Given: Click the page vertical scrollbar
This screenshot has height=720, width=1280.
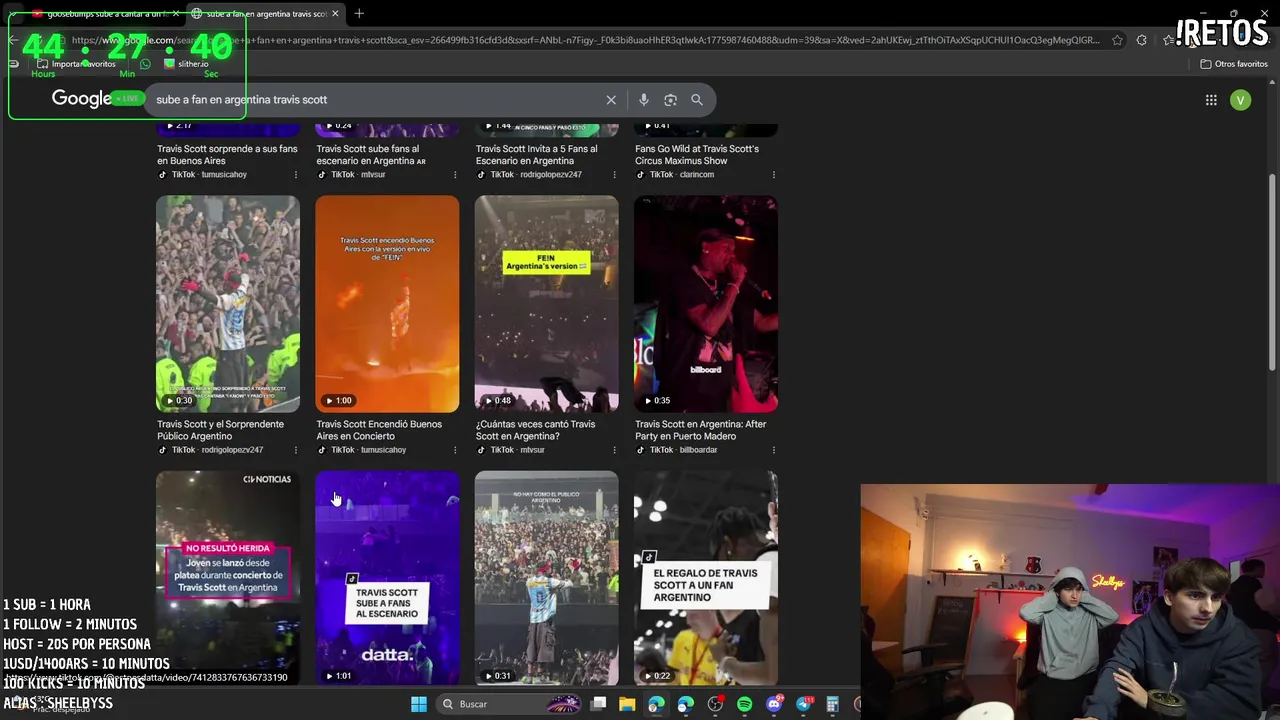Looking at the screenshot, I should pyautogui.click(x=1272, y=270).
